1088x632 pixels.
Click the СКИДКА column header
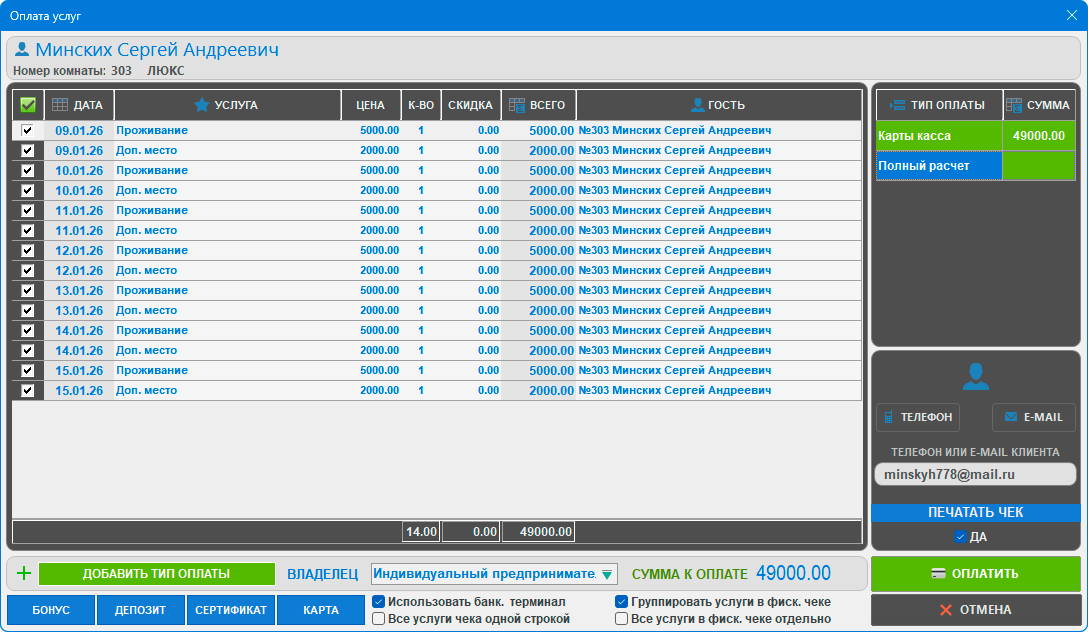coord(470,105)
